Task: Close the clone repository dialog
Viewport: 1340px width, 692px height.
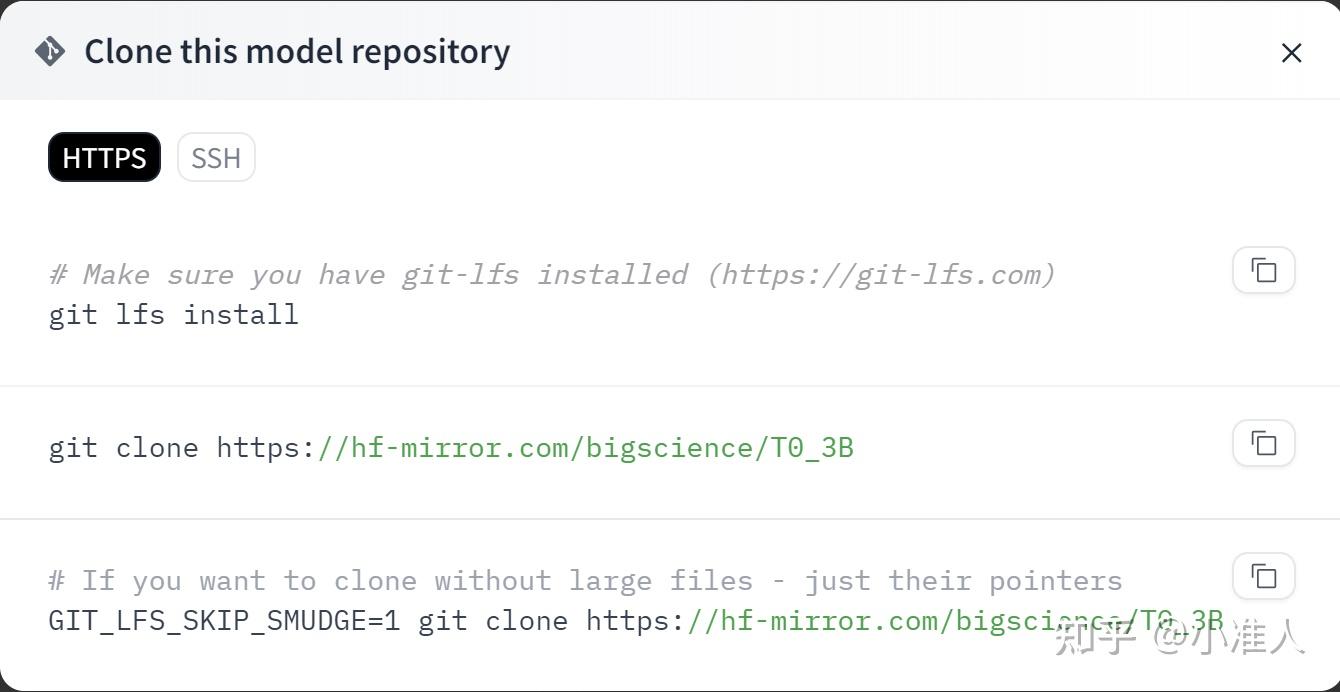Action: (1291, 53)
